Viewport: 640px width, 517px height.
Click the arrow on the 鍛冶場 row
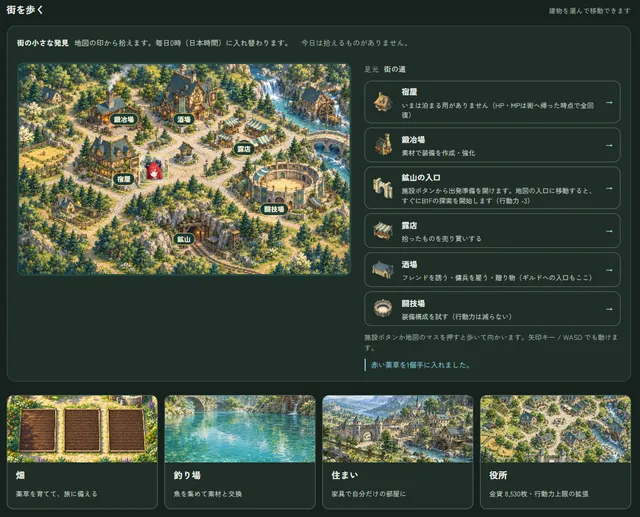[x=609, y=145]
